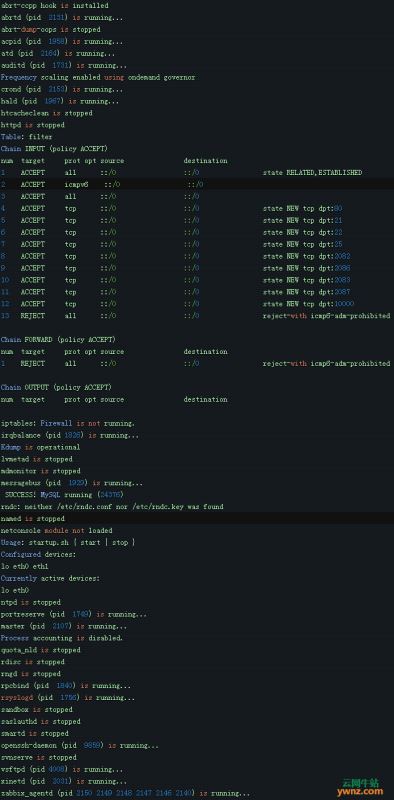This screenshot has height=800, width=394.
Task: Click 'named is stopped' line
Action: pos(33,519)
